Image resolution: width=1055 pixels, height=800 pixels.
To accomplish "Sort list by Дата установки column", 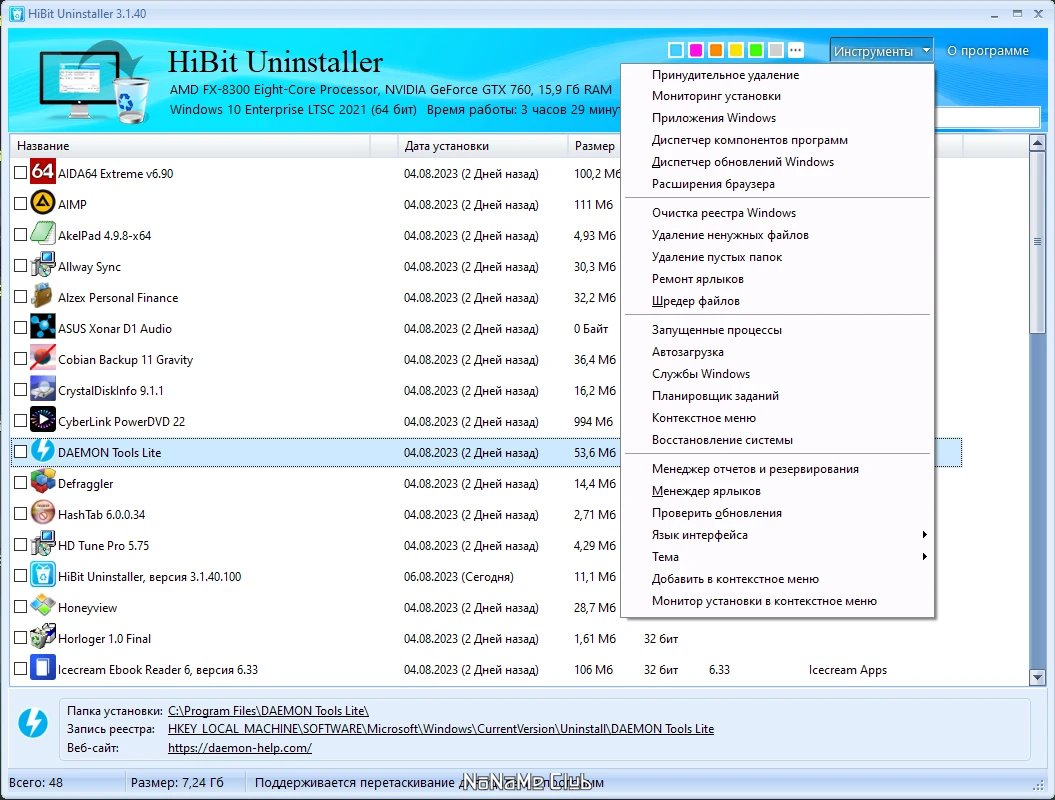I will pos(482,145).
